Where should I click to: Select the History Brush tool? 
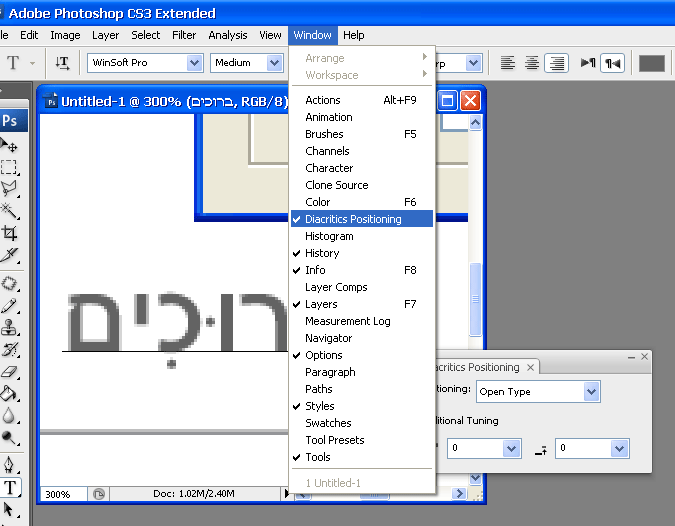(9, 350)
